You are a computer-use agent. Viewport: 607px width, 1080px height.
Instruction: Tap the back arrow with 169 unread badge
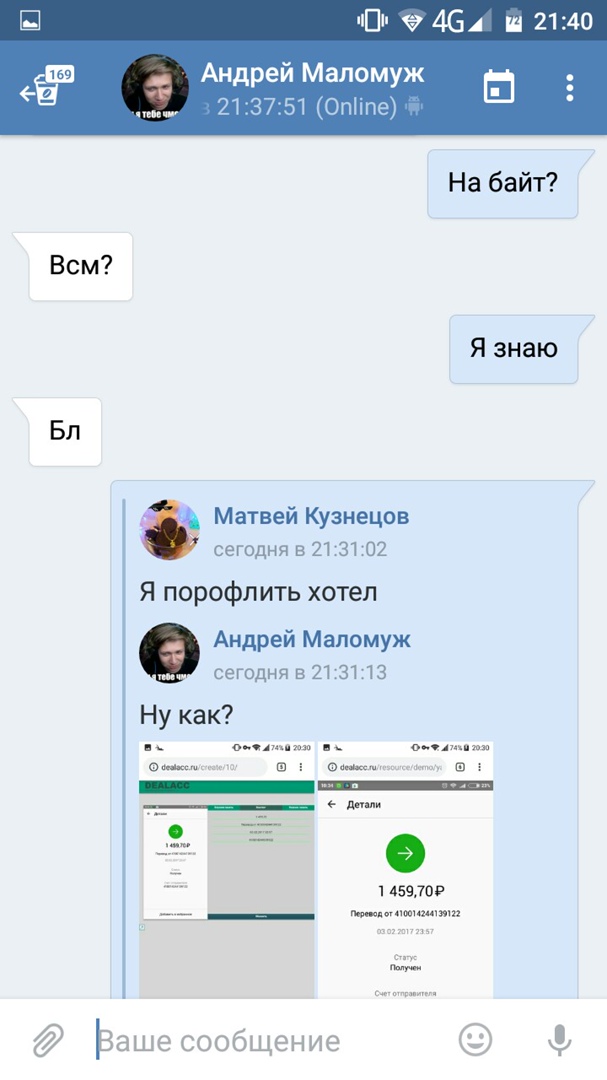(x=46, y=87)
